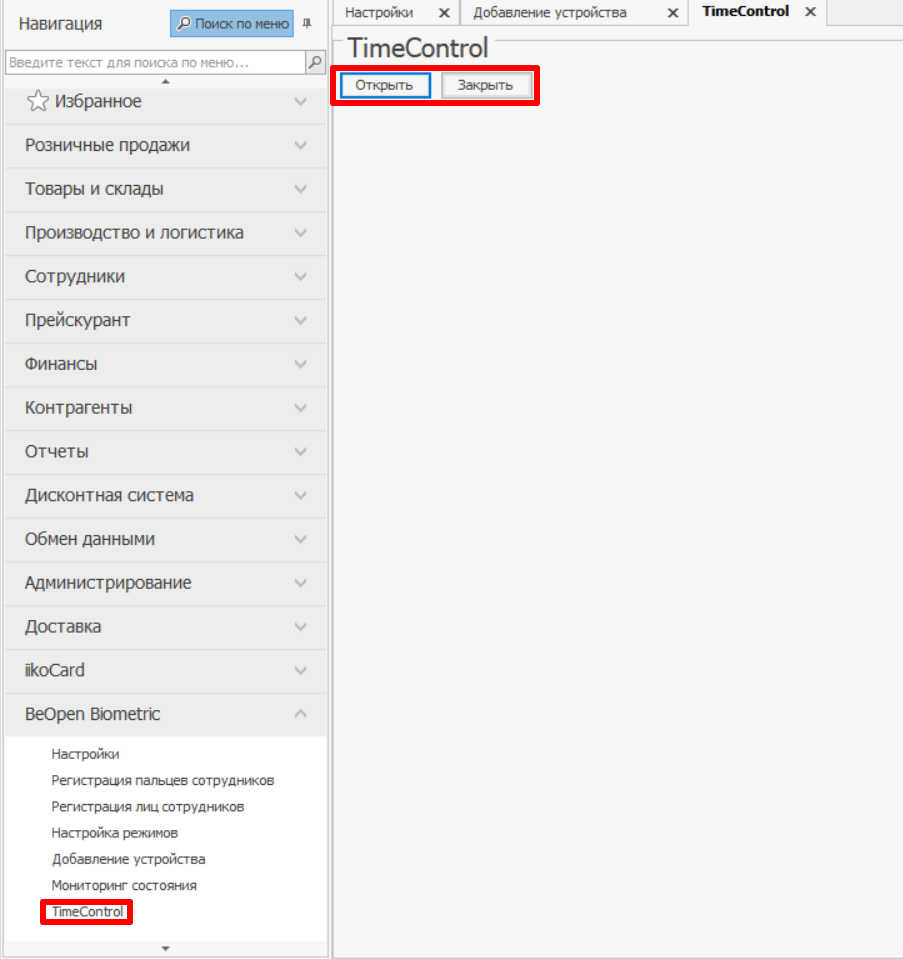Image resolution: width=903 pixels, height=959 pixels.
Task: Close the TimeControl tab
Action: [x=810, y=12]
